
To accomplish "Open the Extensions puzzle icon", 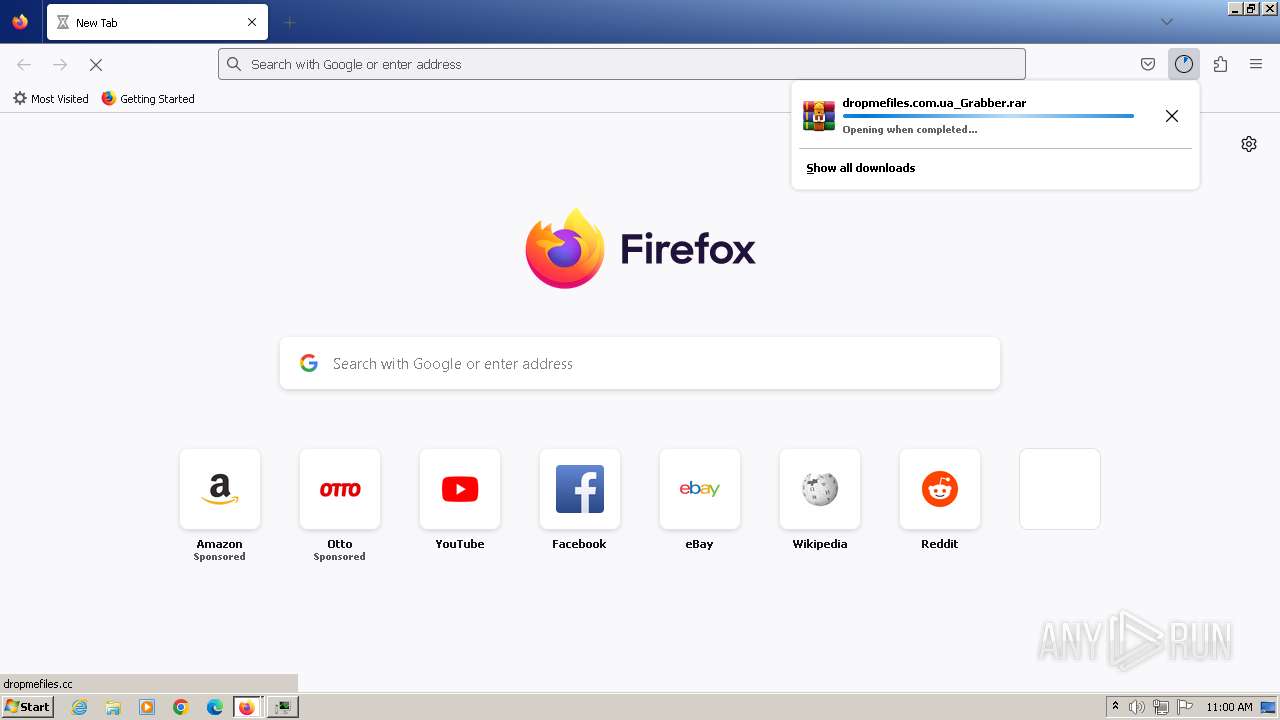I will pos(1220,64).
